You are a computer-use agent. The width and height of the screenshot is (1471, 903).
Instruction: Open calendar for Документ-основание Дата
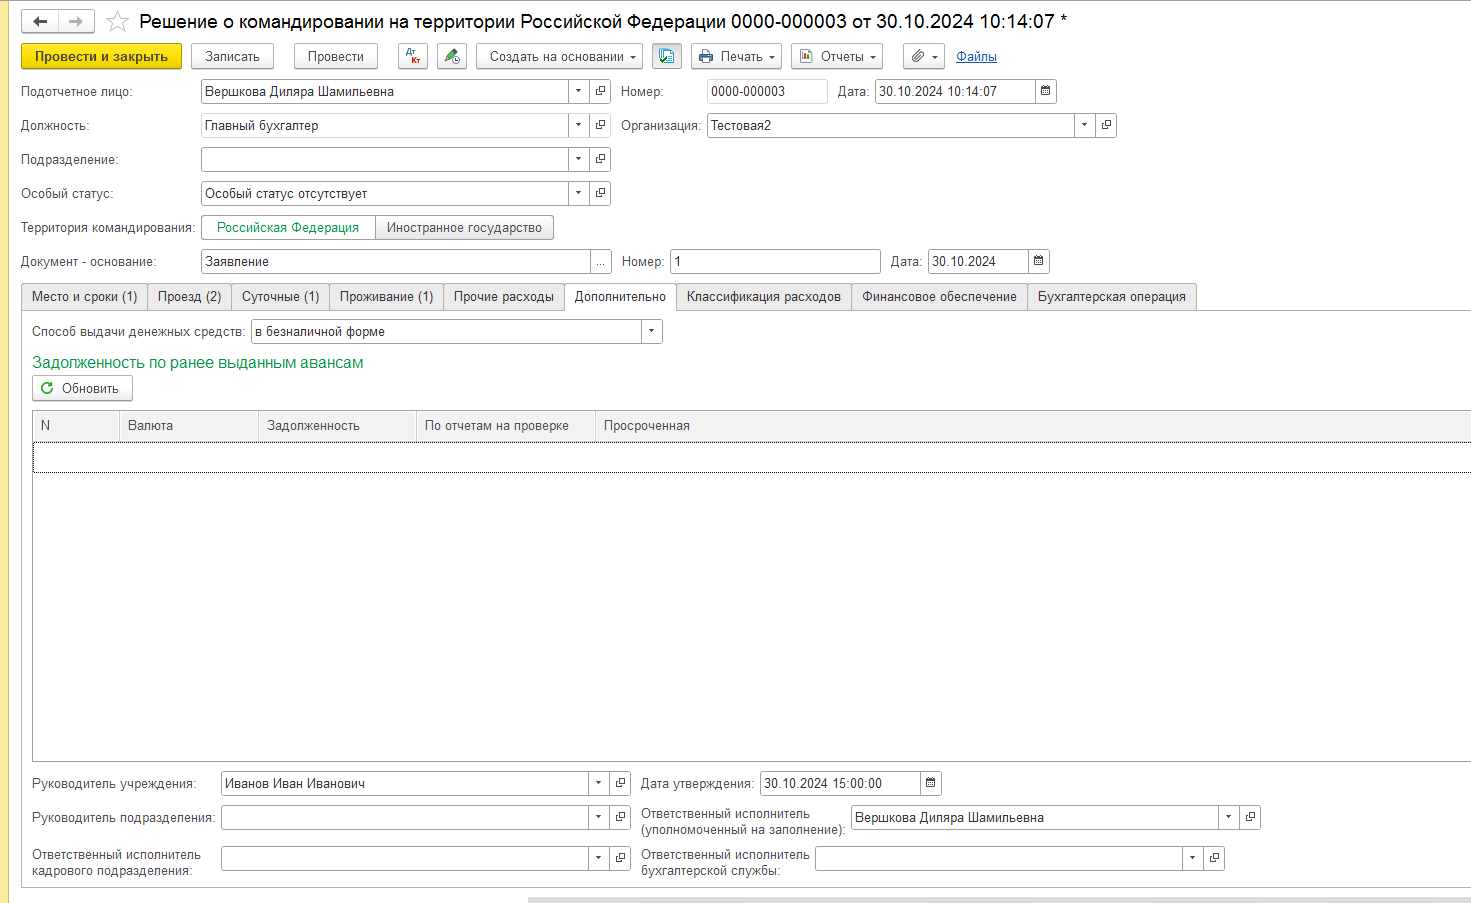[x=1038, y=261]
